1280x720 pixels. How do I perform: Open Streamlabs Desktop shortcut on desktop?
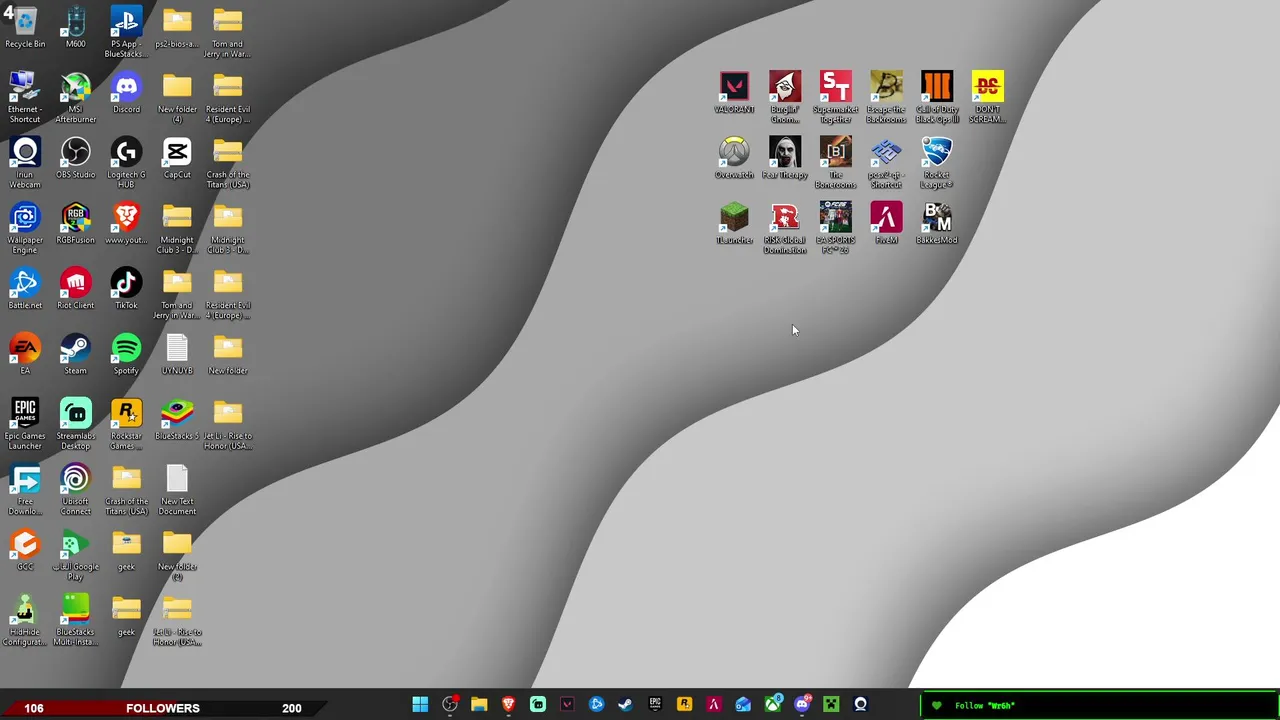click(75, 424)
